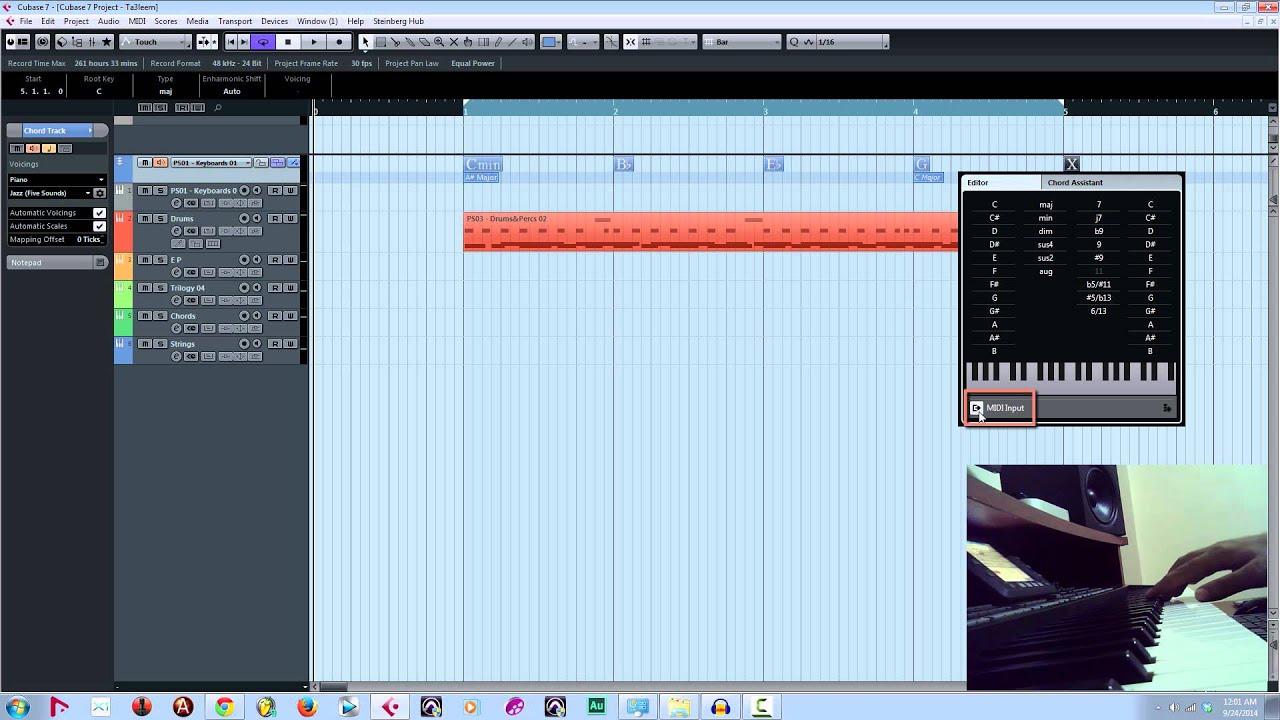Select aug chord type in editor
The image size is (1280, 720).
1045,271
